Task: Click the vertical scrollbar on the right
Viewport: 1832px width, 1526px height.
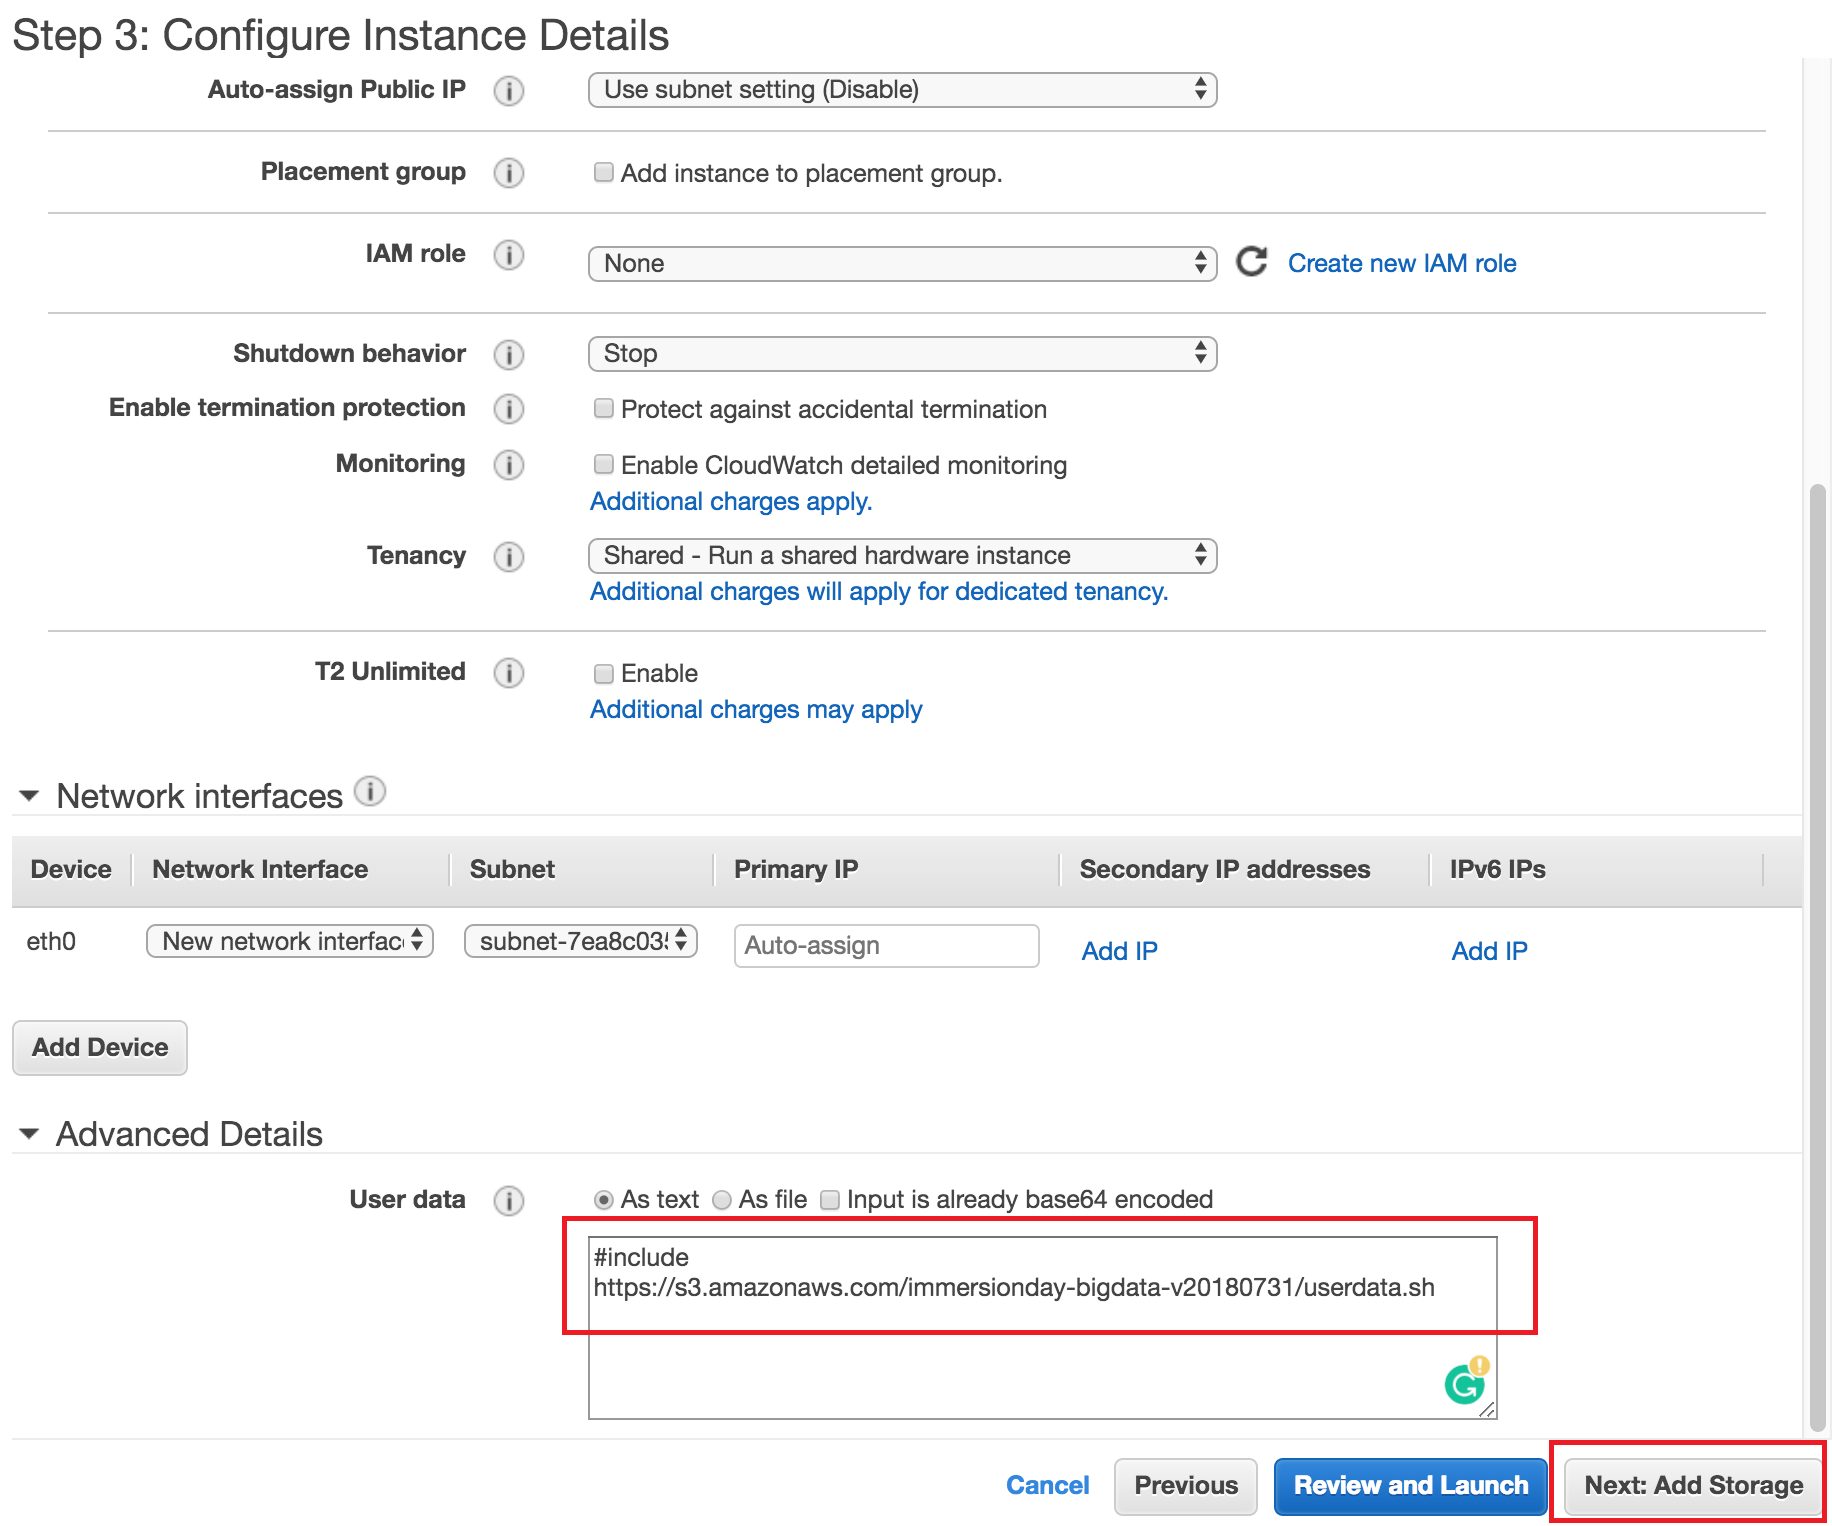Action: [1817, 950]
